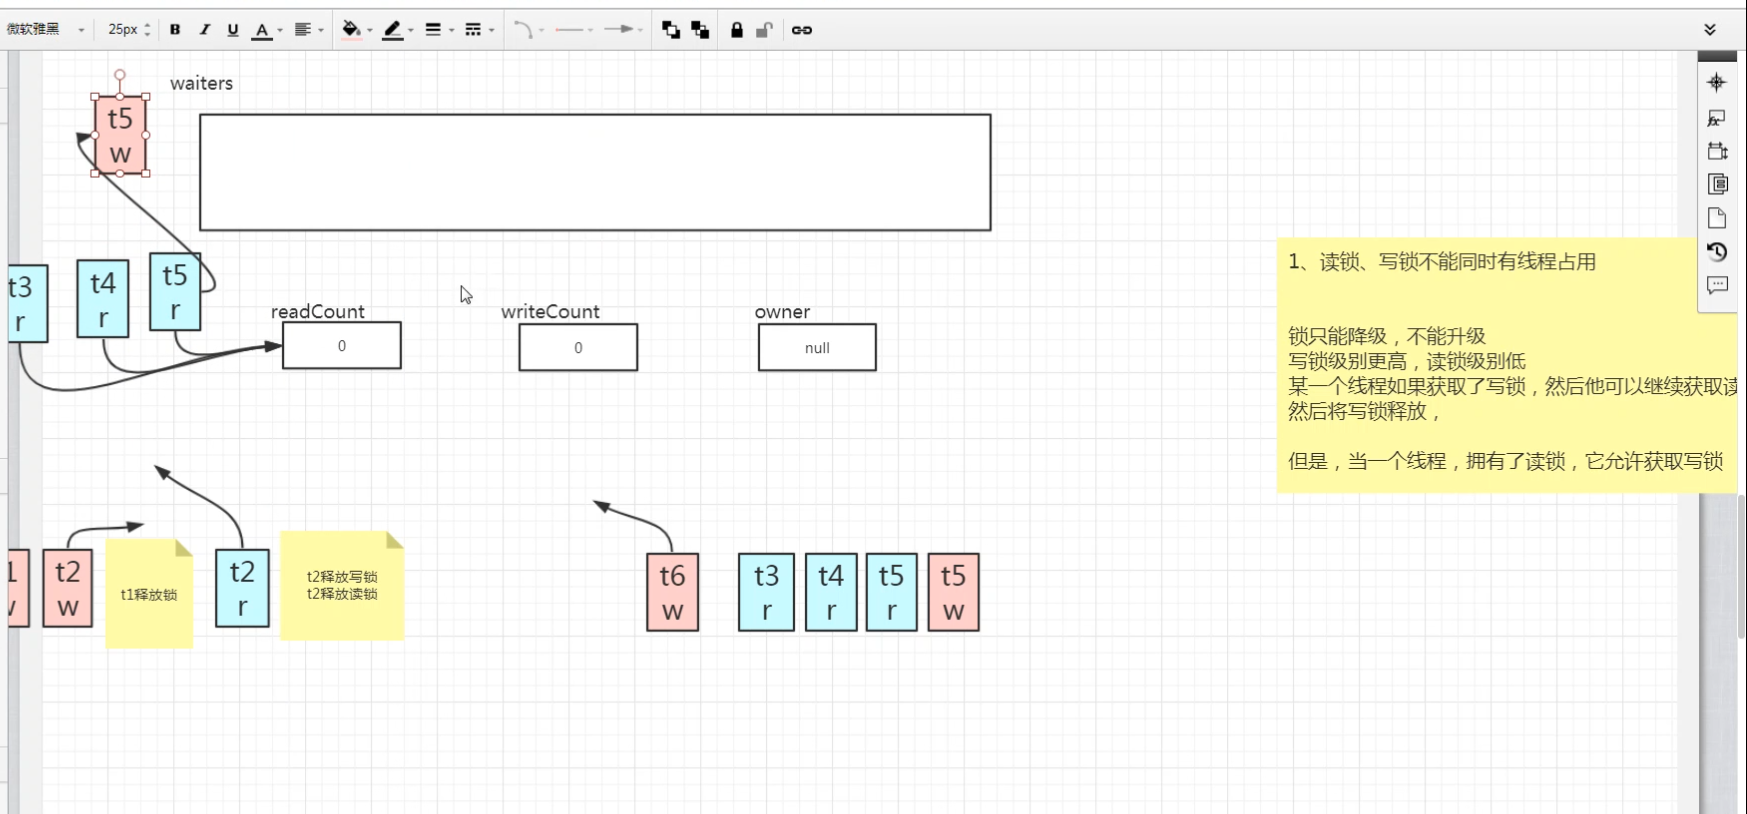The height and width of the screenshot is (814, 1747).
Task: Collapse the toolbar with the double chevron
Action: (1710, 30)
